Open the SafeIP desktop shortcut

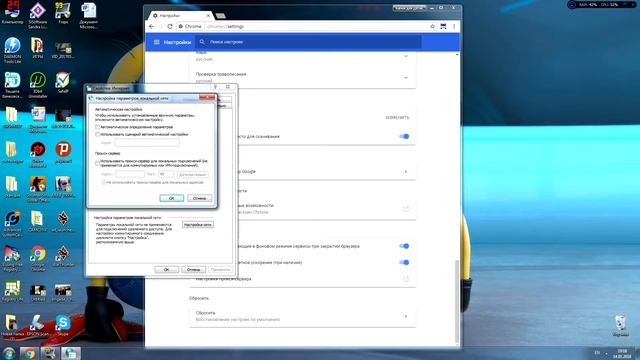63,82
